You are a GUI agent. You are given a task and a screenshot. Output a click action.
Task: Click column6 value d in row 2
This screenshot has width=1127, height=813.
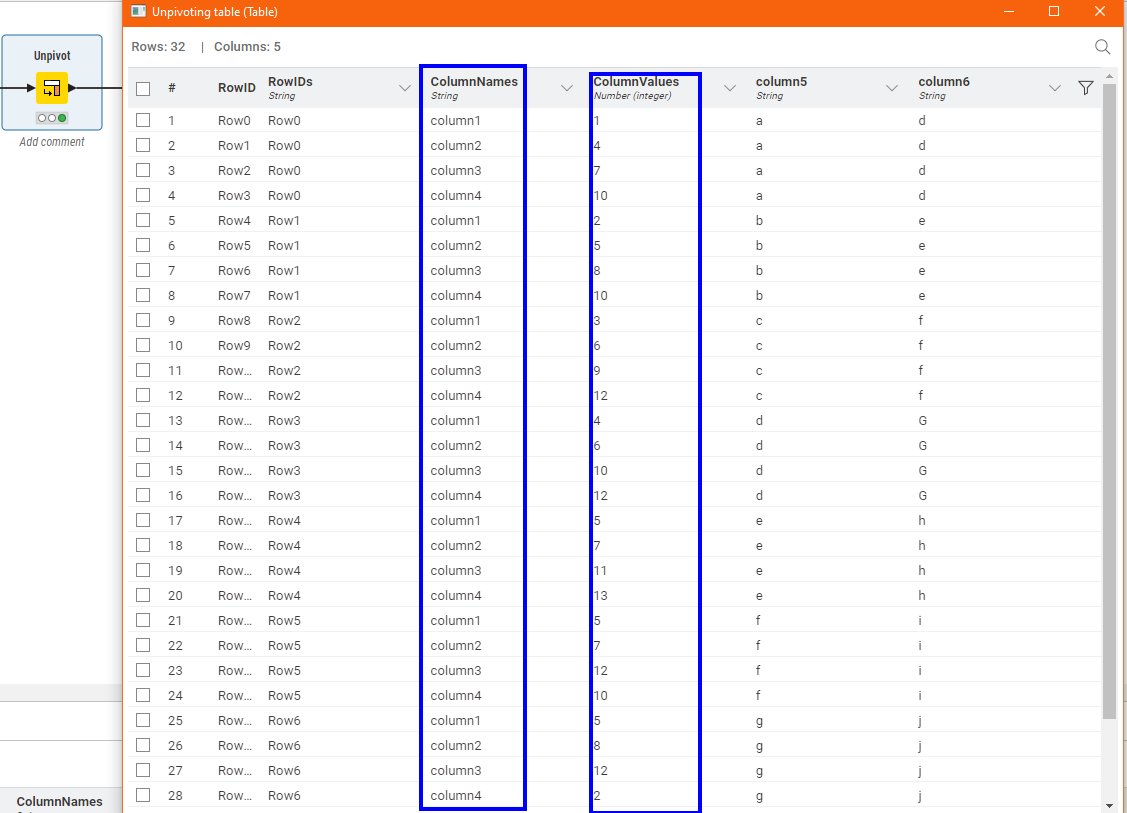point(921,145)
